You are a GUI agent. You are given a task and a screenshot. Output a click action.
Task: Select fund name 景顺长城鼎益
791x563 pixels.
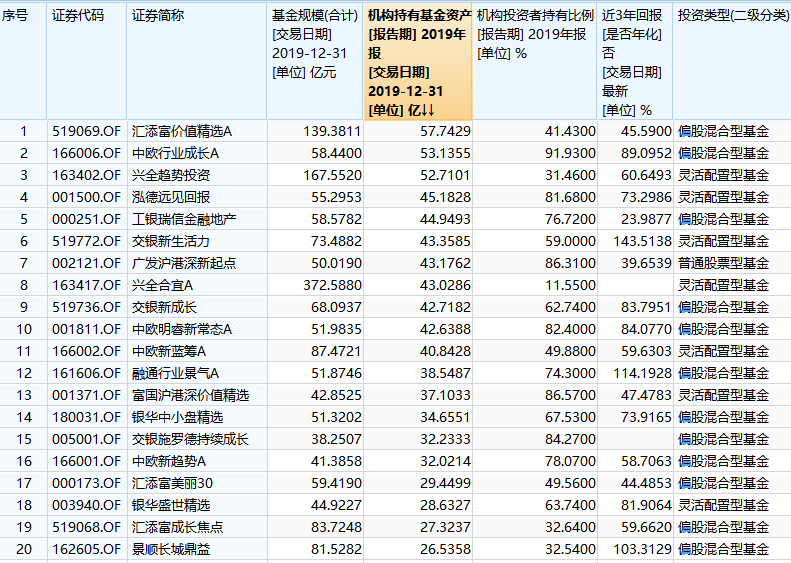171,549
